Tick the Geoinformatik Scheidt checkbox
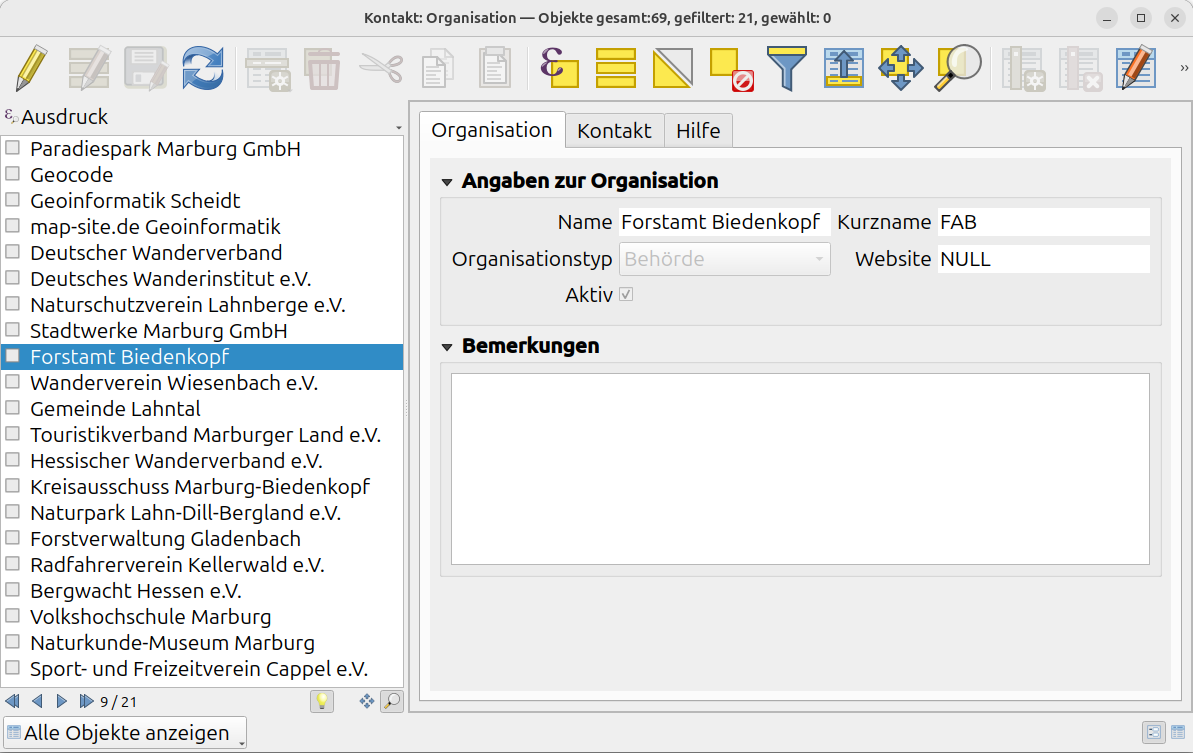Screen dimensions: 1193x753 tap(12, 199)
